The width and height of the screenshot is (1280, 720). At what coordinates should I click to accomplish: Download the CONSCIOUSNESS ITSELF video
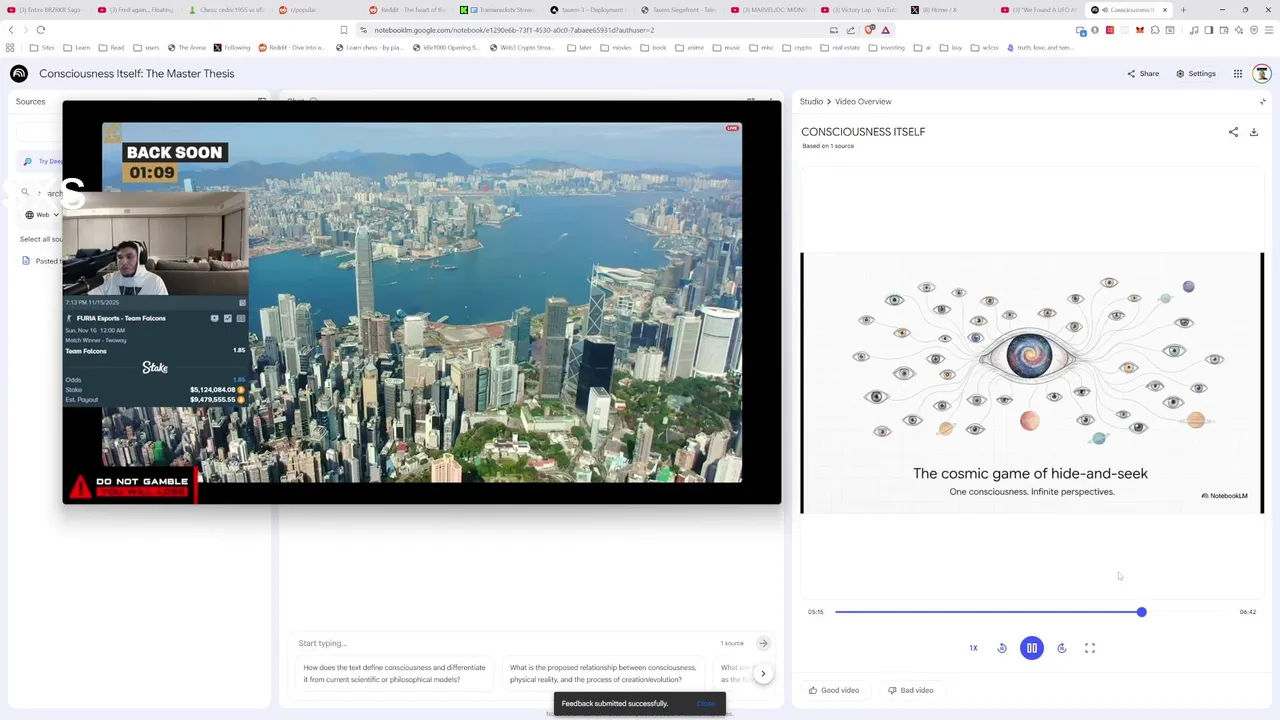pyautogui.click(x=1254, y=132)
